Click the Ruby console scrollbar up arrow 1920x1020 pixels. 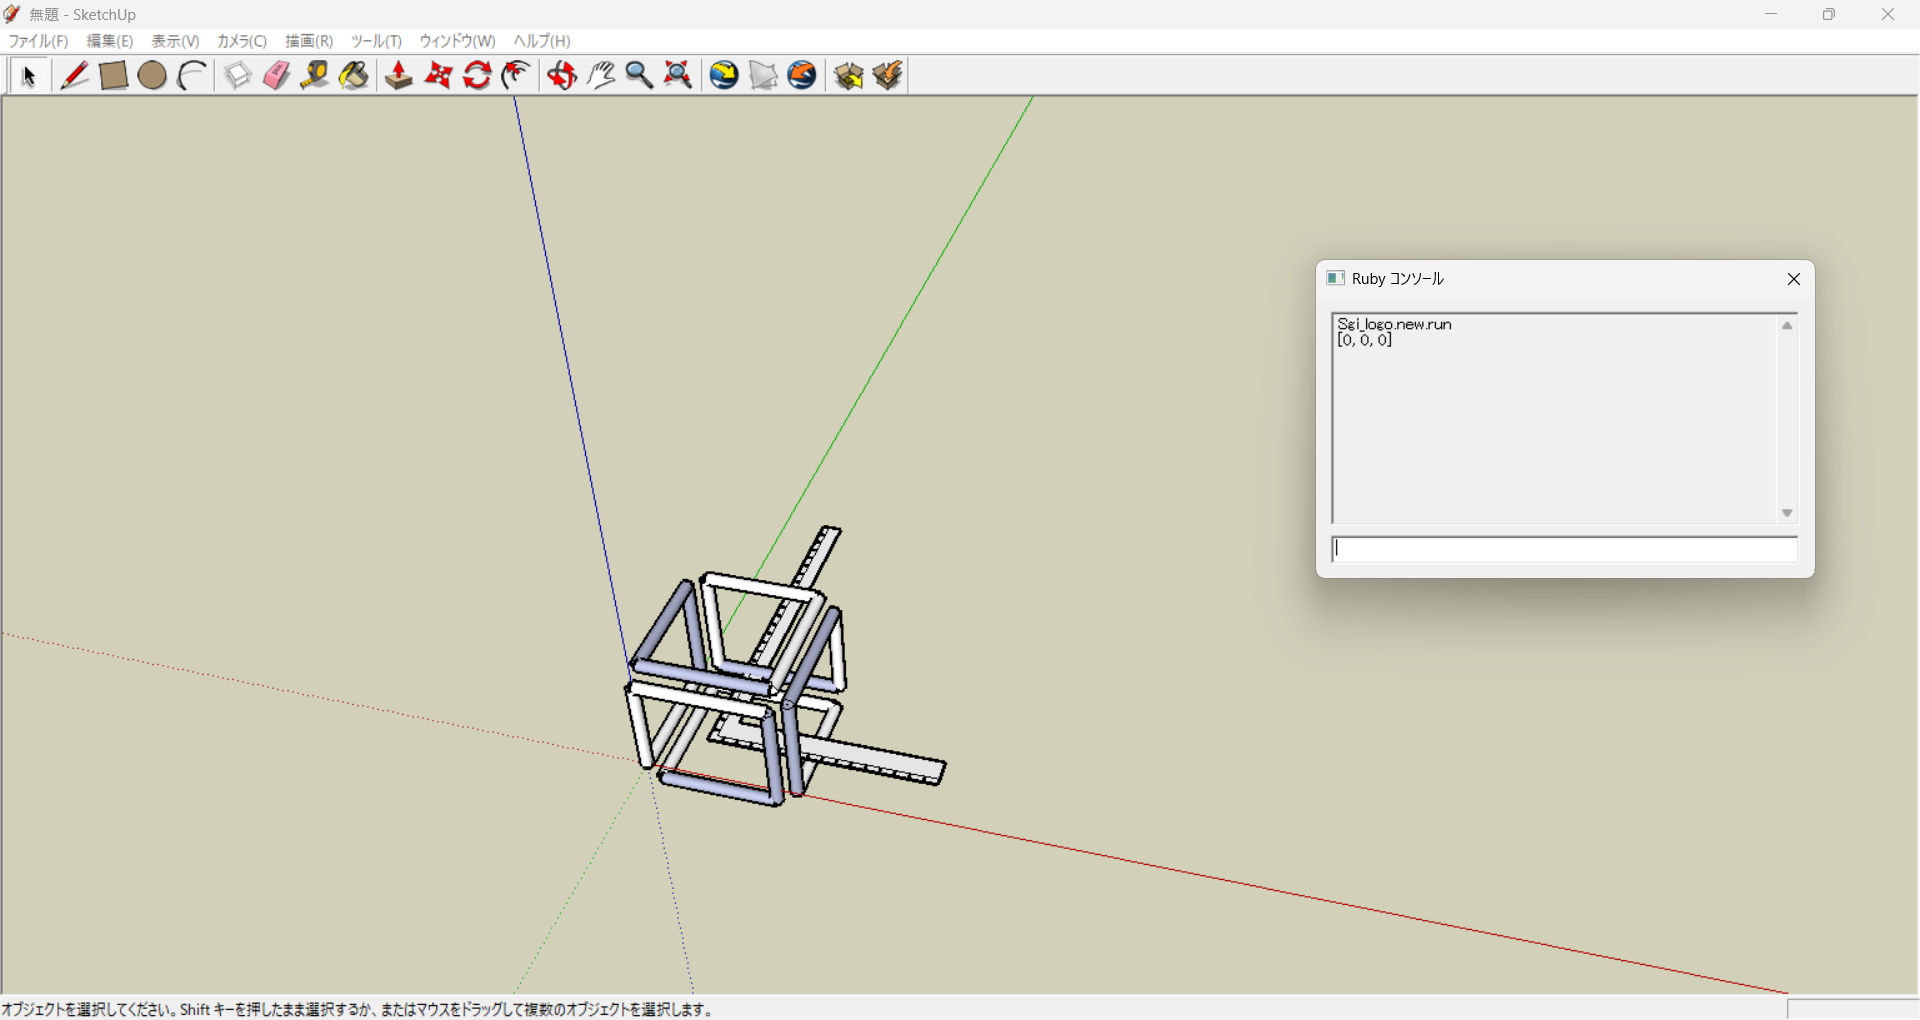pyautogui.click(x=1787, y=325)
